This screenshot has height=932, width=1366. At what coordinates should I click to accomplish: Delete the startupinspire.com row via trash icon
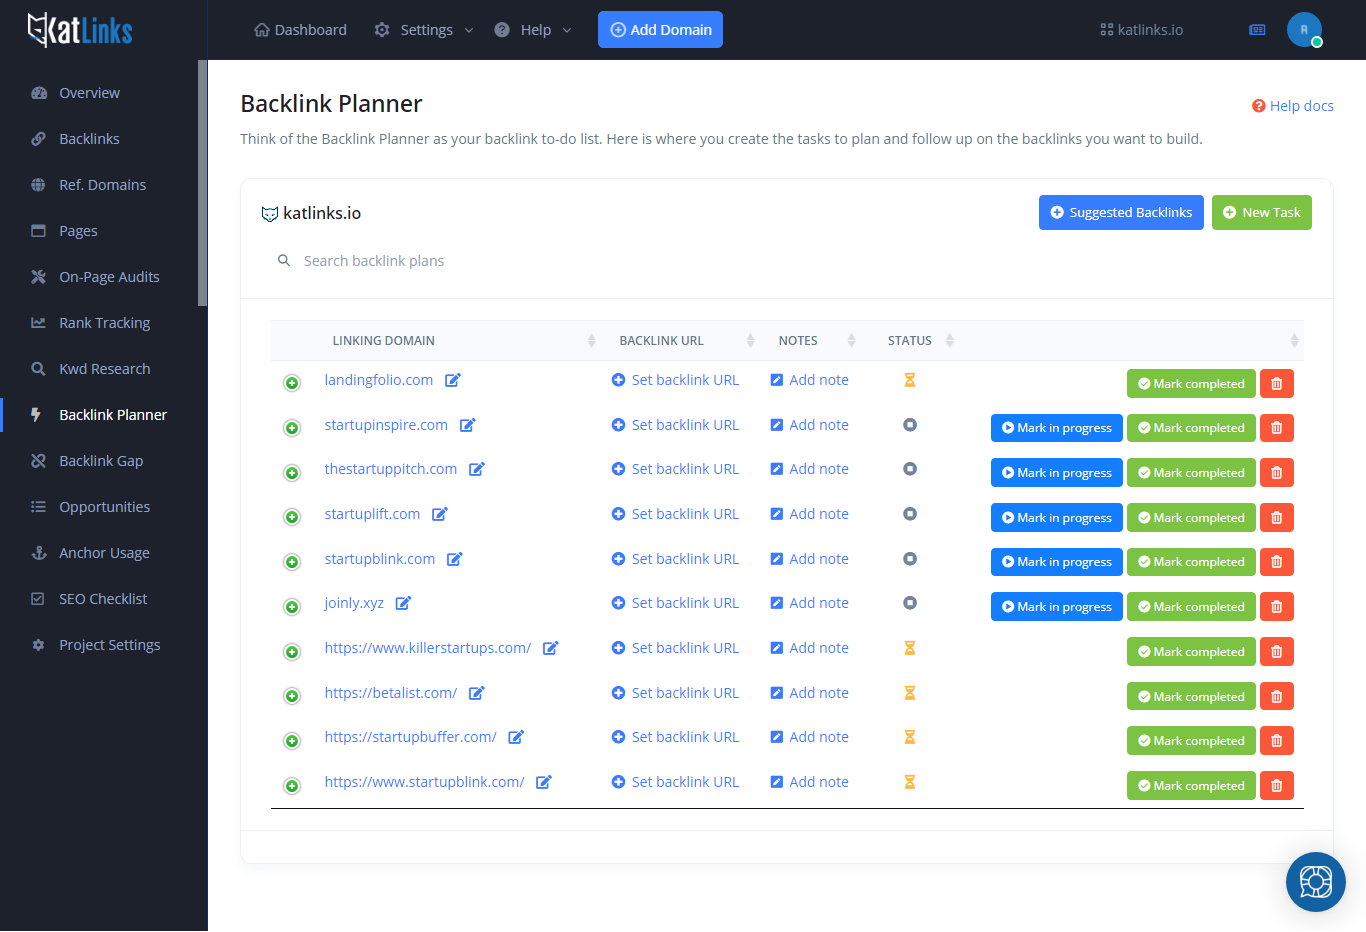tap(1276, 428)
